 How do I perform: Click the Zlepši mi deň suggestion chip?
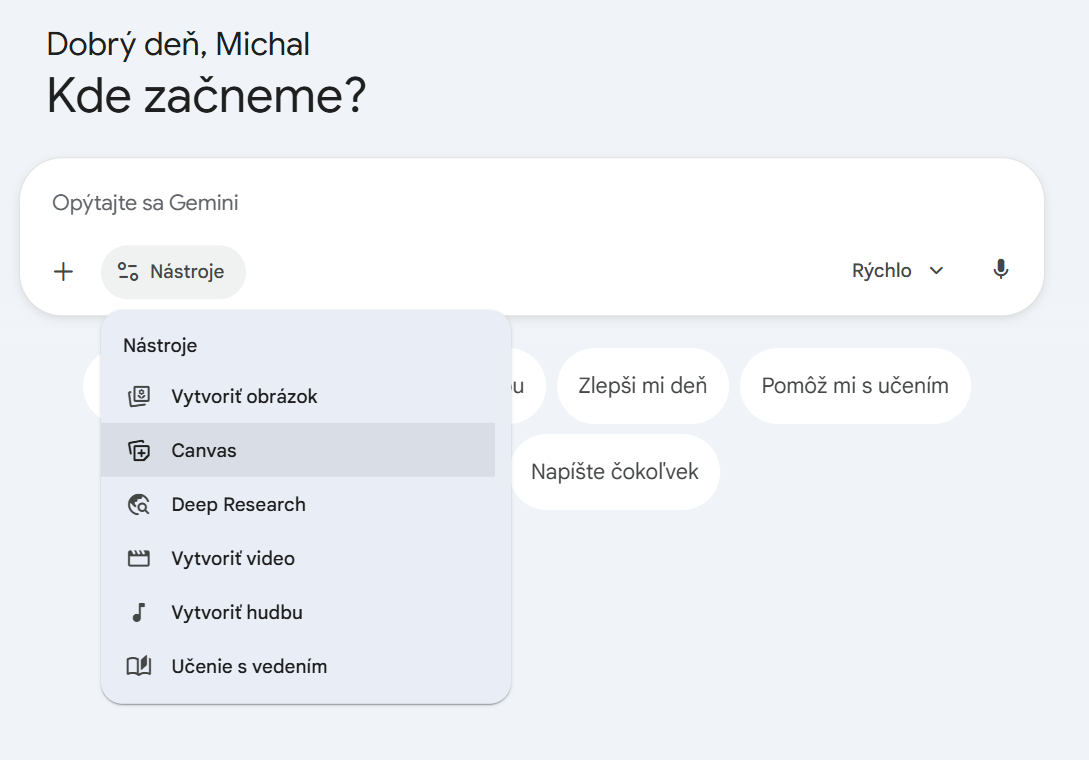[x=642, y=386]
